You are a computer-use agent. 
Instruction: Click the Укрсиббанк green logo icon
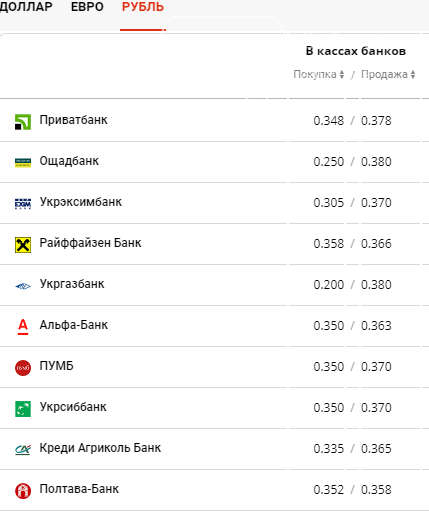[23, 409]
